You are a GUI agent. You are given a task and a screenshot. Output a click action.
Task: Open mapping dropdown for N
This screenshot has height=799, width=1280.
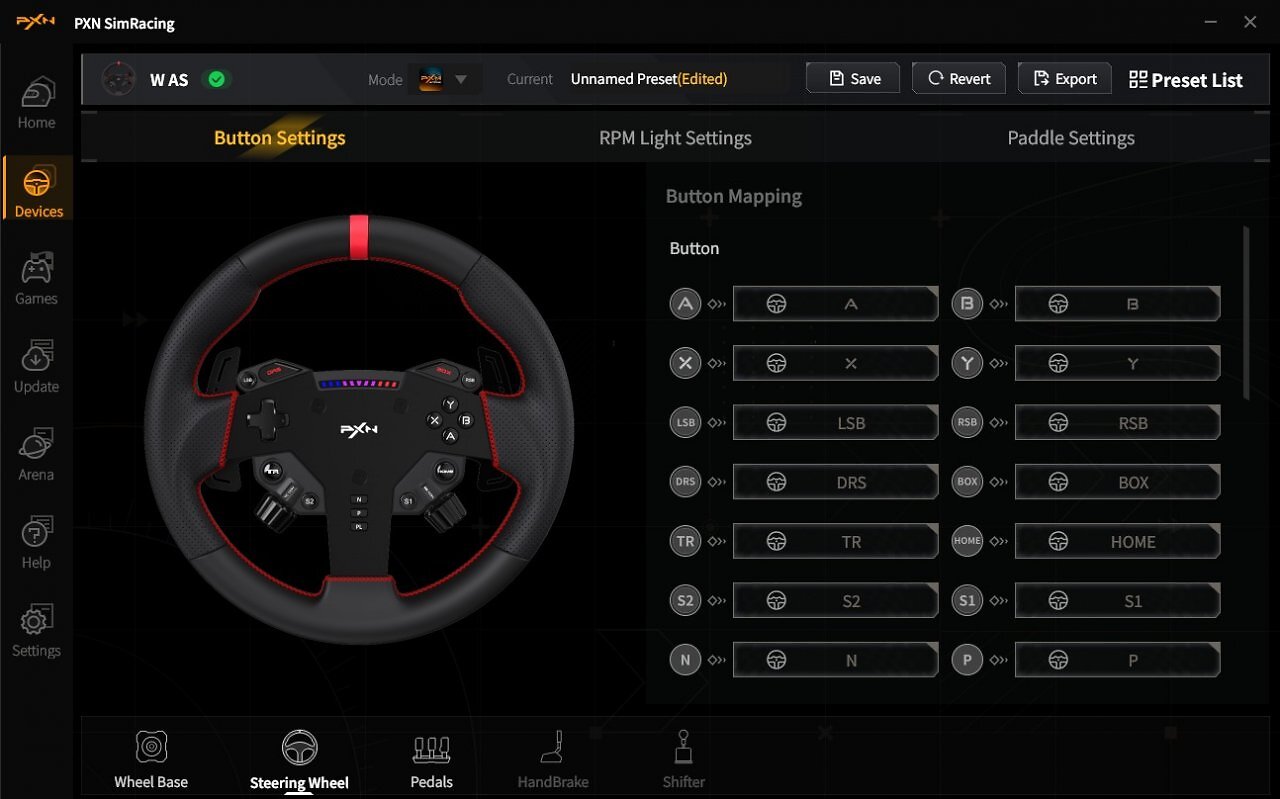point(835,660)
